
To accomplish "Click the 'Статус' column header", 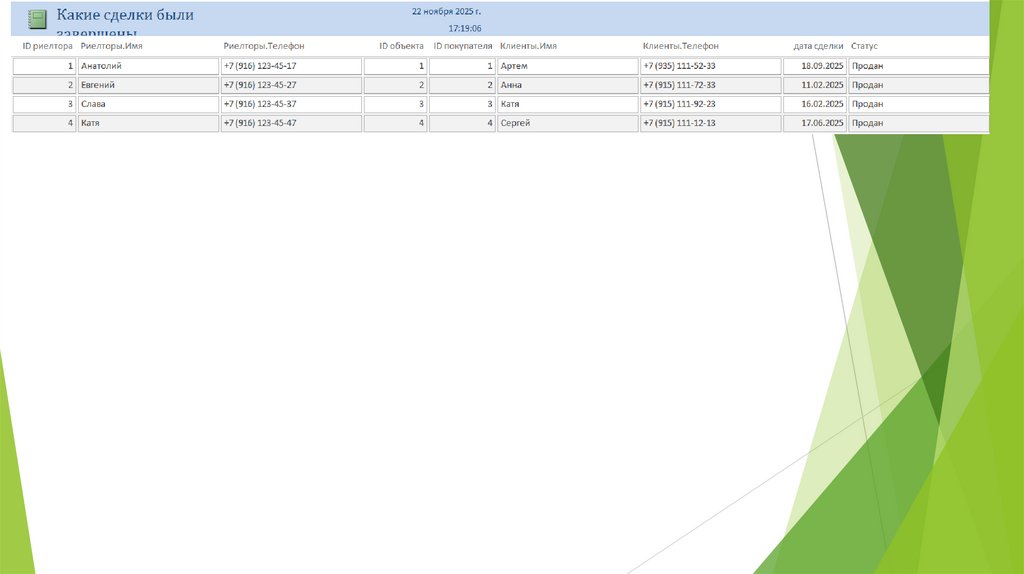I will coord(864,46).
